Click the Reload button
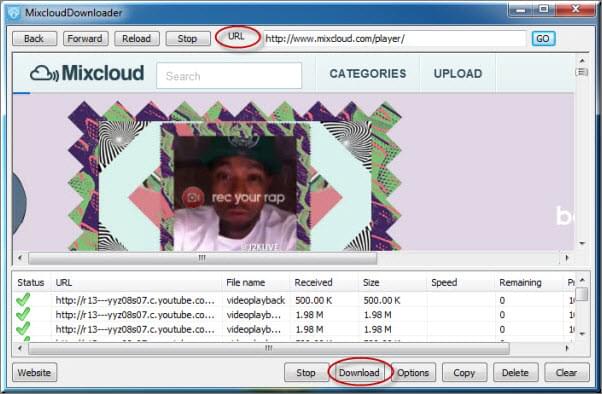 pyautogui.click(x=136, y=38)
